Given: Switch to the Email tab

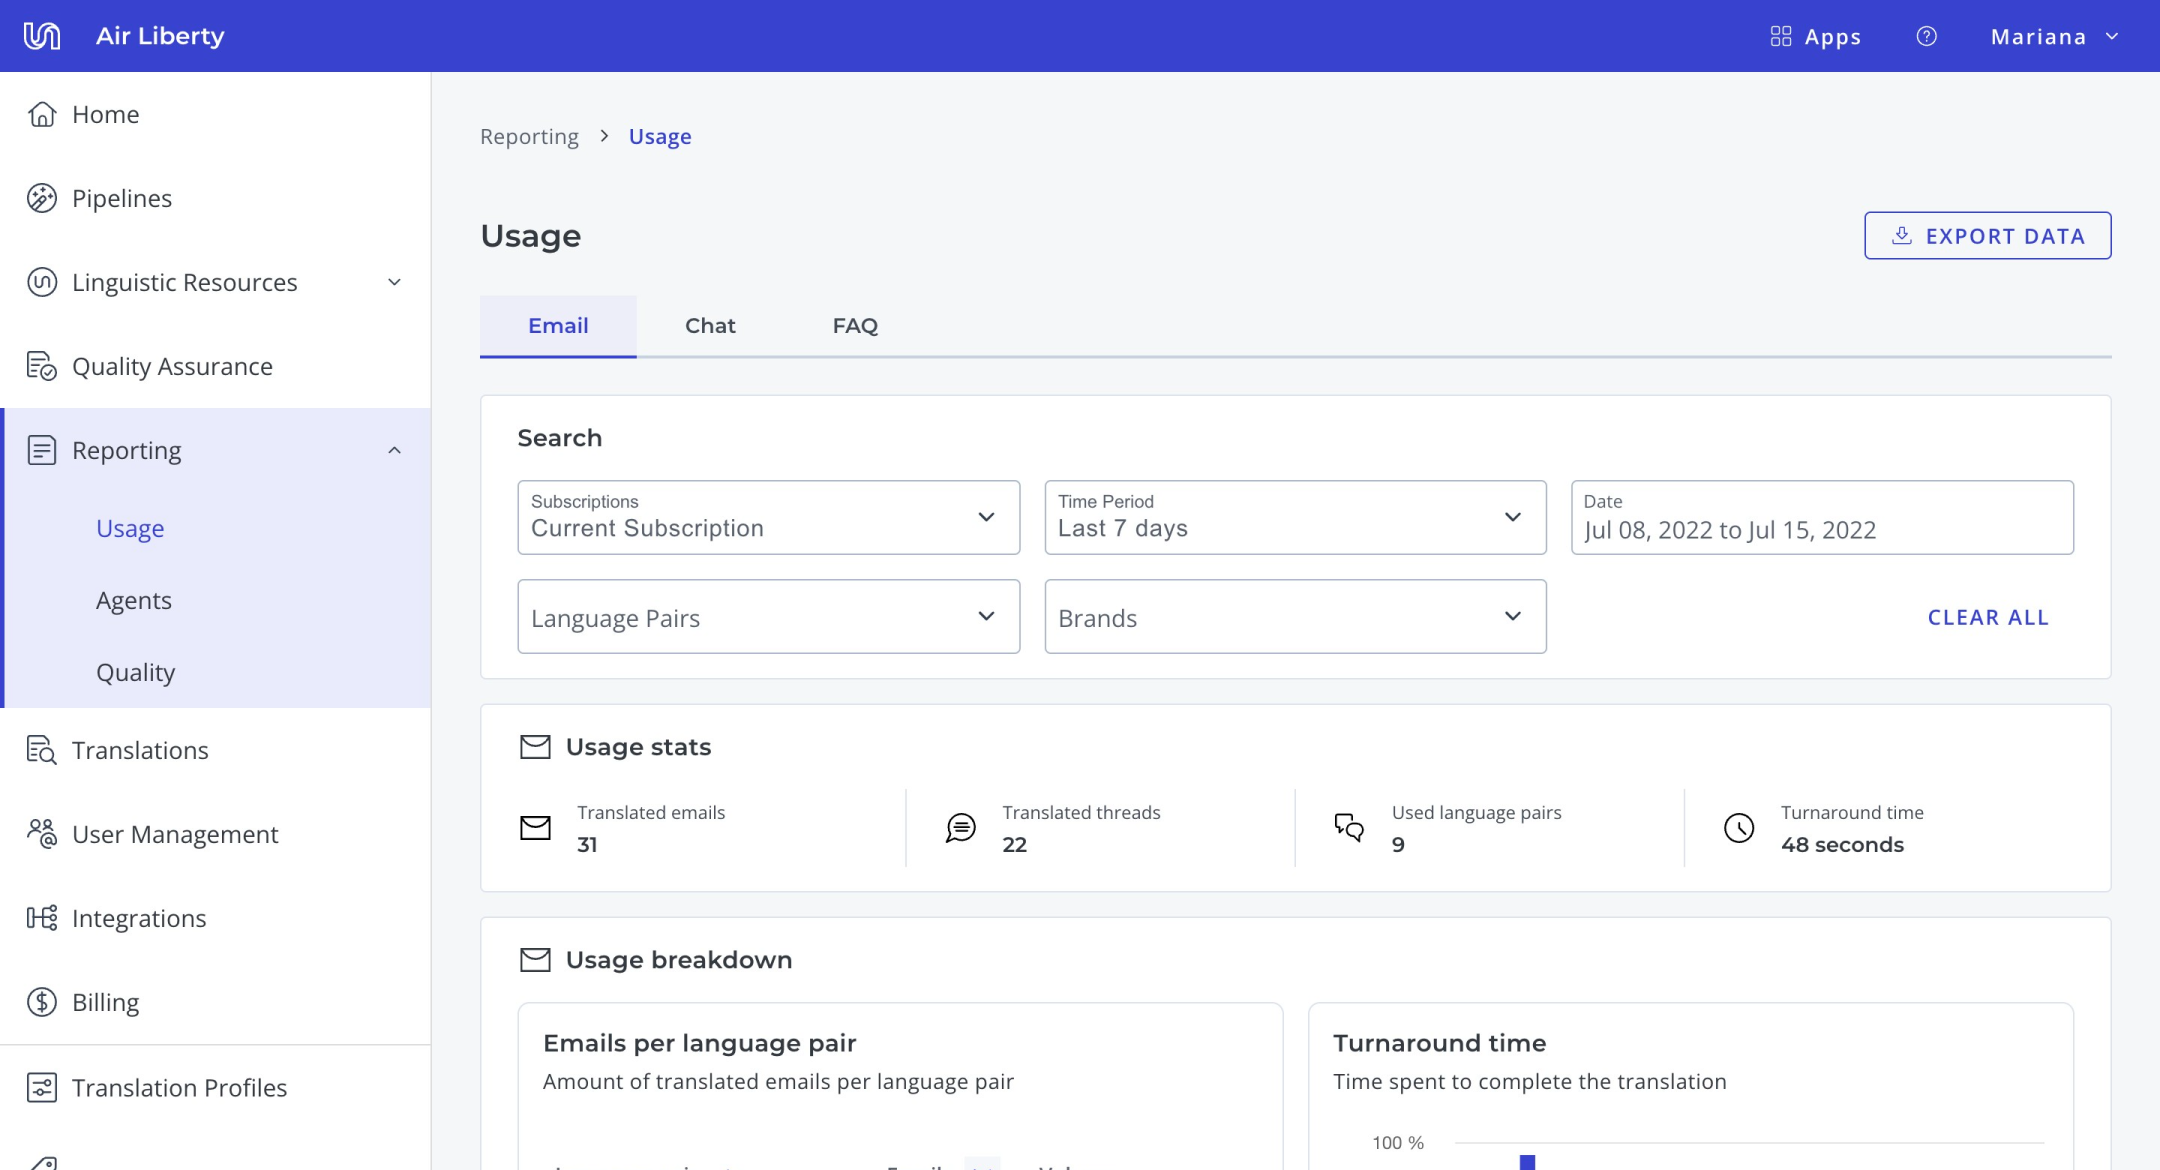Looking at the screenshot, I should (x=558, y=326).
